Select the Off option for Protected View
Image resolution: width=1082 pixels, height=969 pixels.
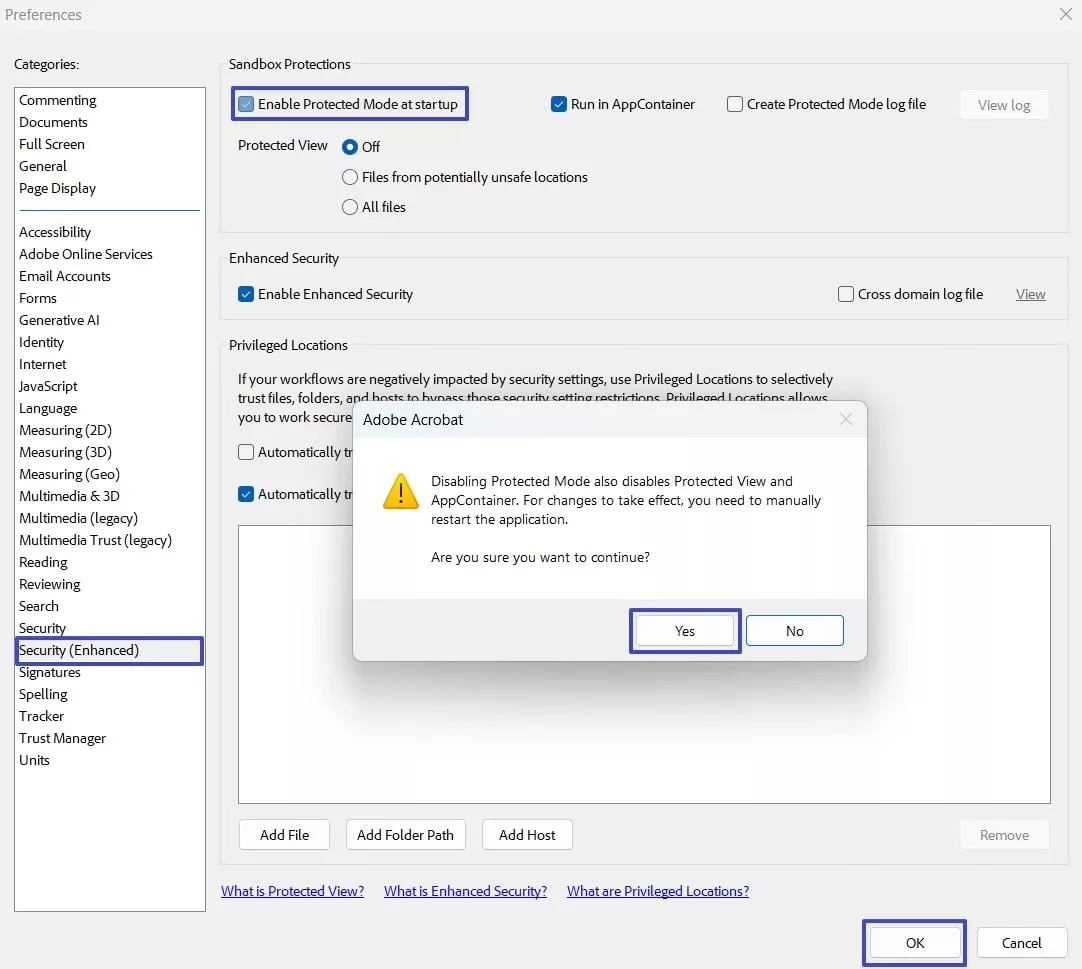[350, 146]
